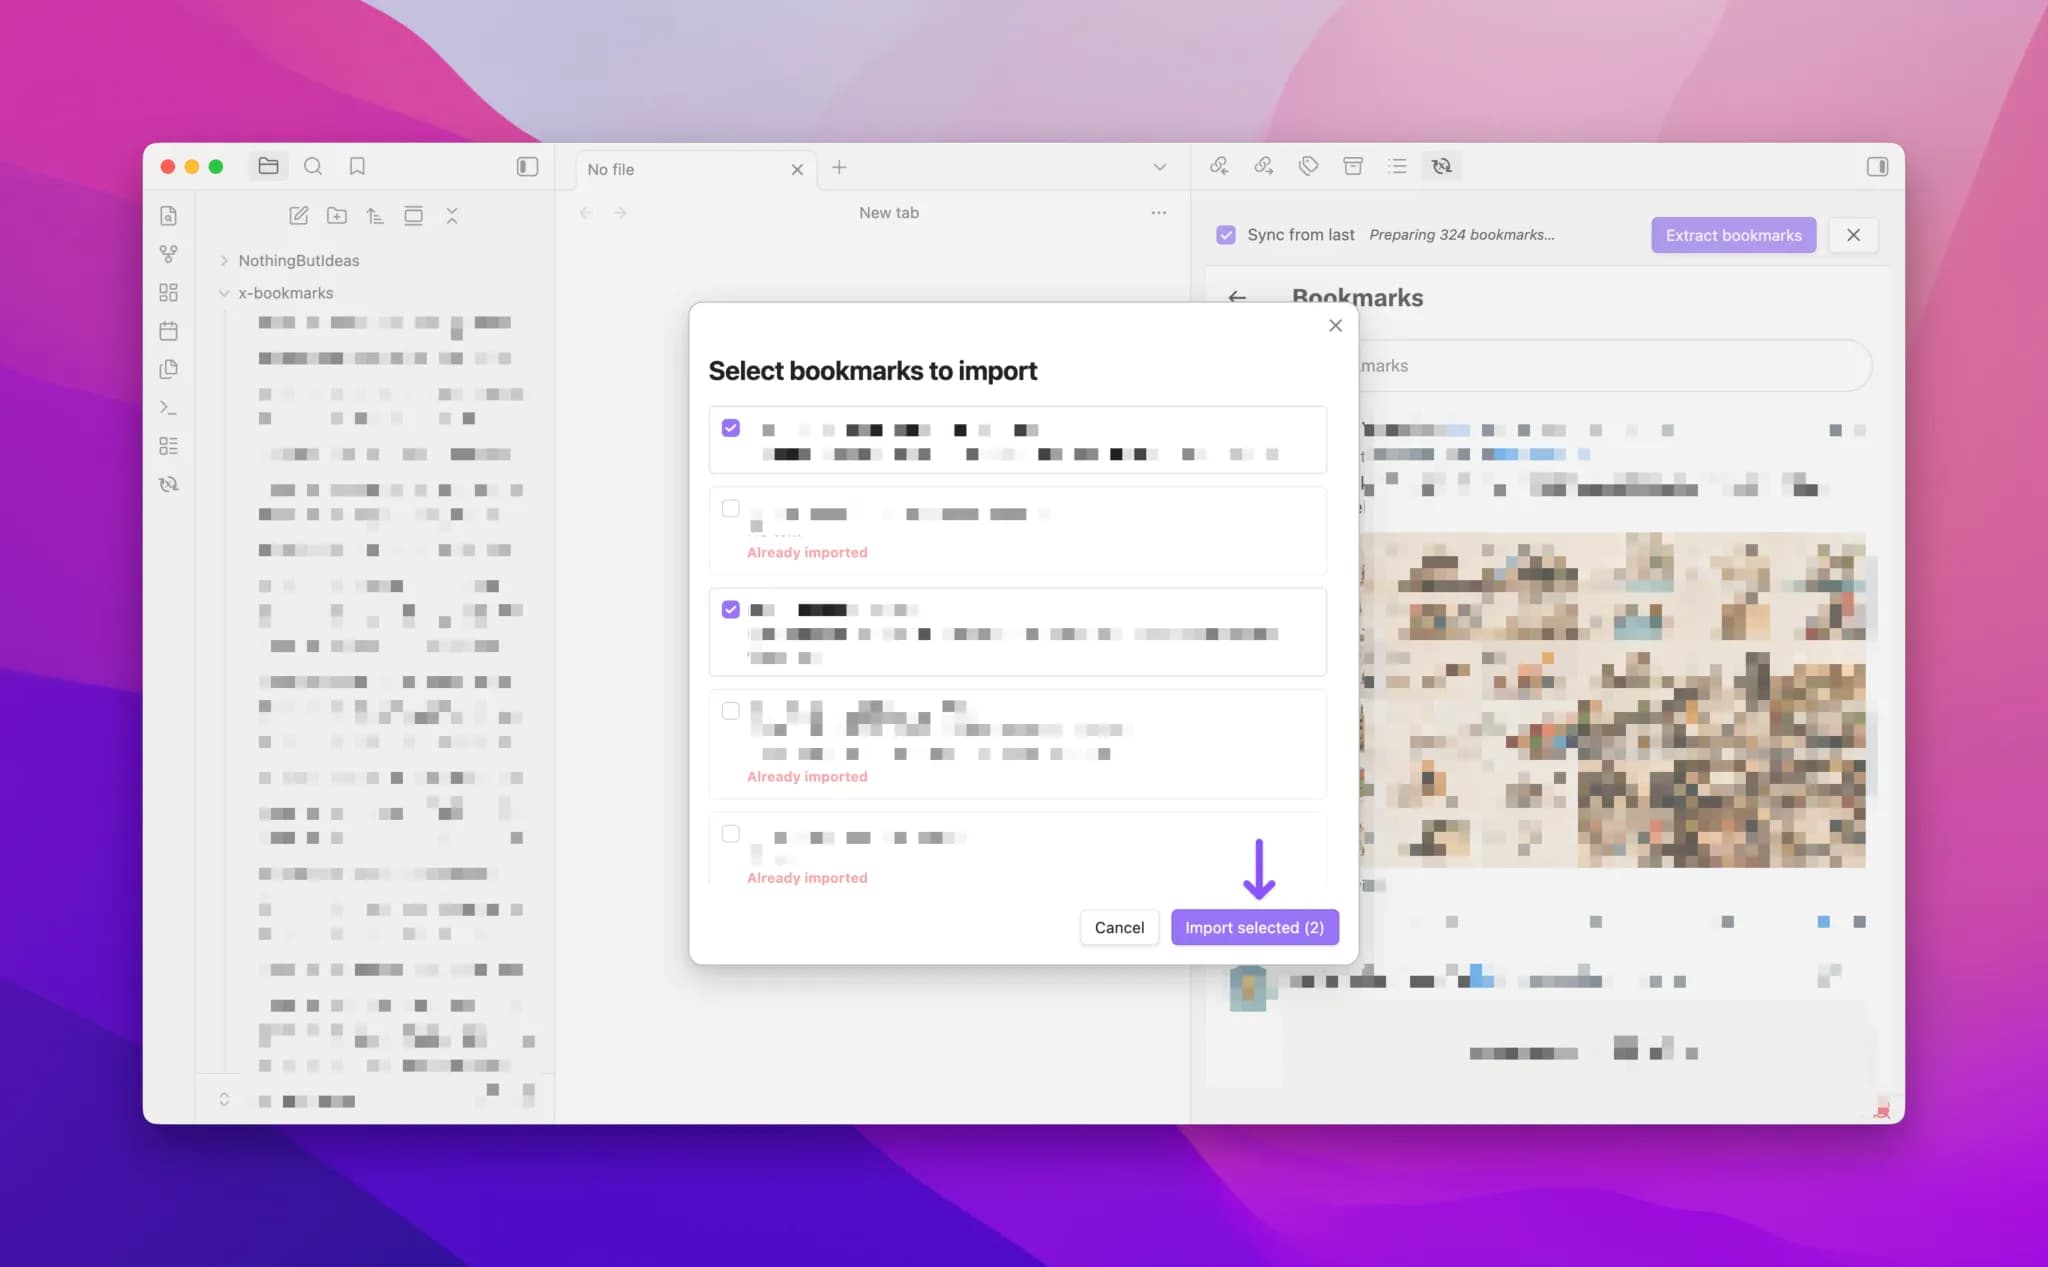Open the bookmarks pane icon
Screen dimensions: 2048x1267
click(357, 166)
